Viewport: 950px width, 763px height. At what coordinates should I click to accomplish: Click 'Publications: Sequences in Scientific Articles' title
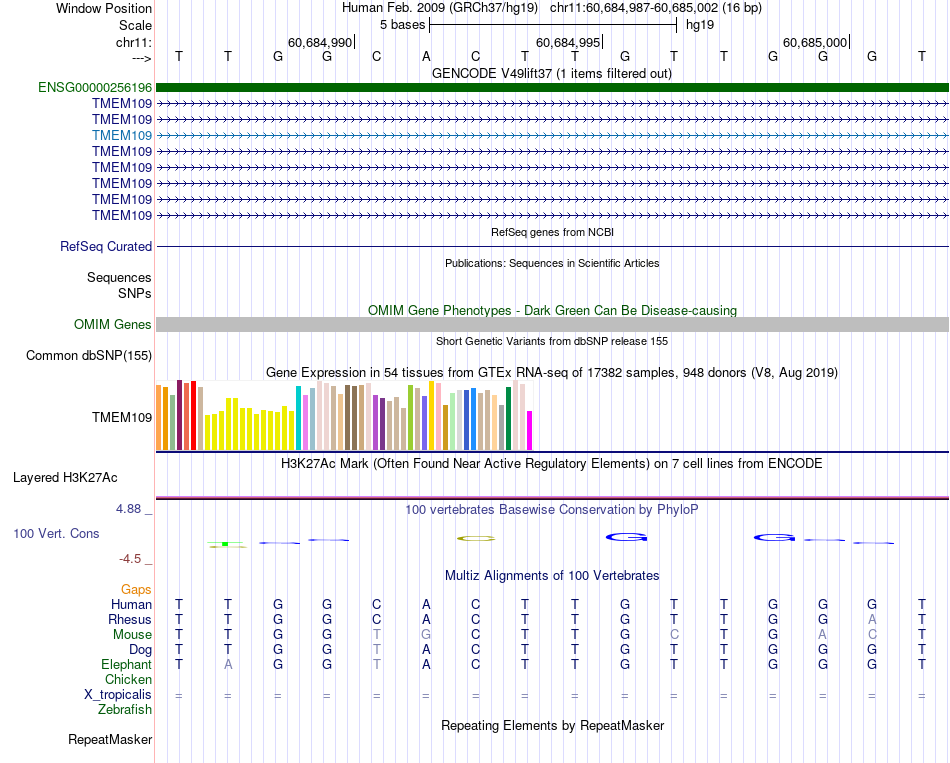coord(552,263)
